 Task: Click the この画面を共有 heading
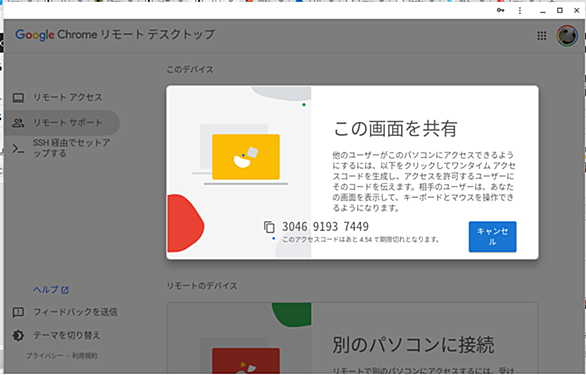click(395, 129)
